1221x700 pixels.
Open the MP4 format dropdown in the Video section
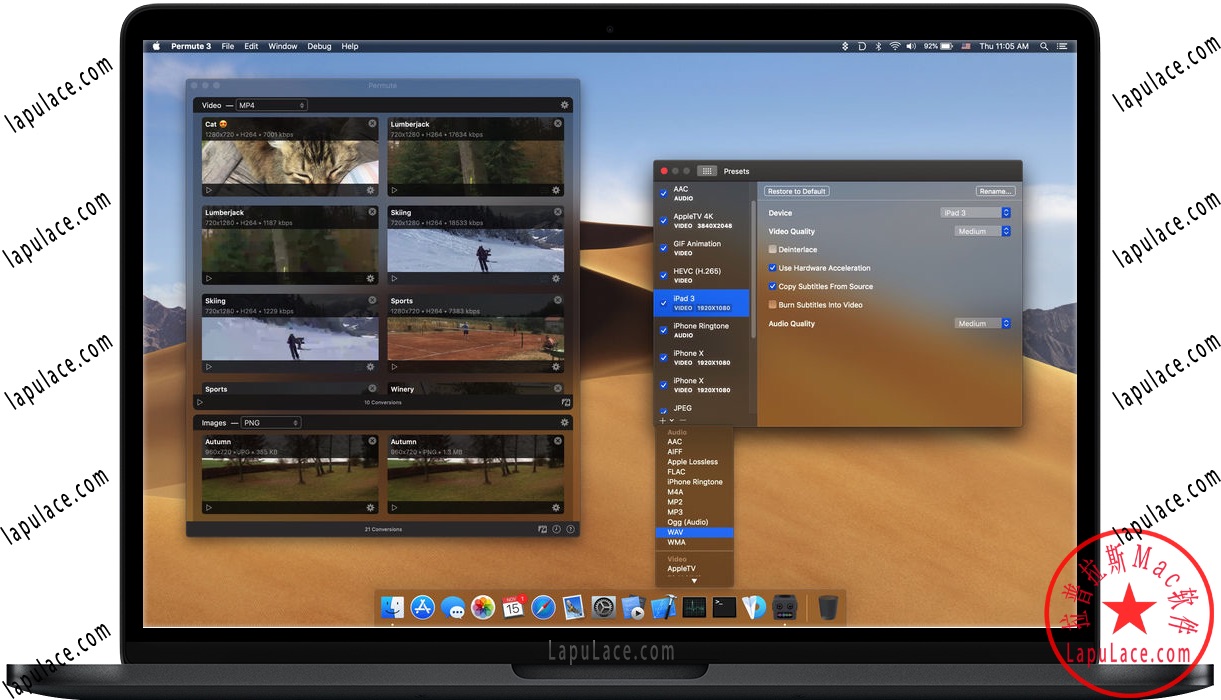coord(270,105)
